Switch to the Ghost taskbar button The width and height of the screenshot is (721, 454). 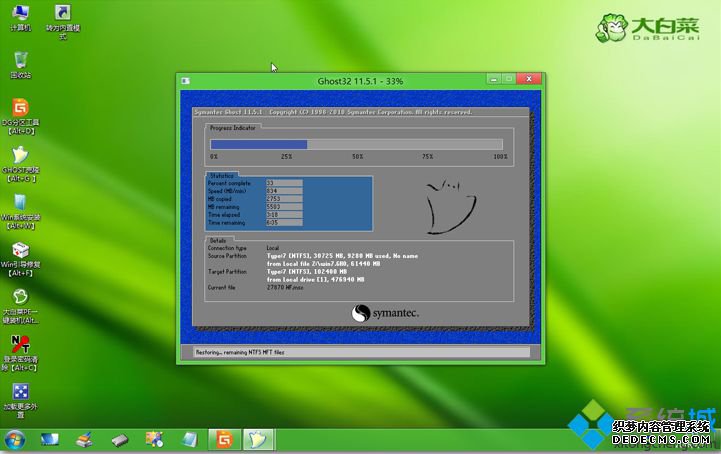tap(258, 440)
